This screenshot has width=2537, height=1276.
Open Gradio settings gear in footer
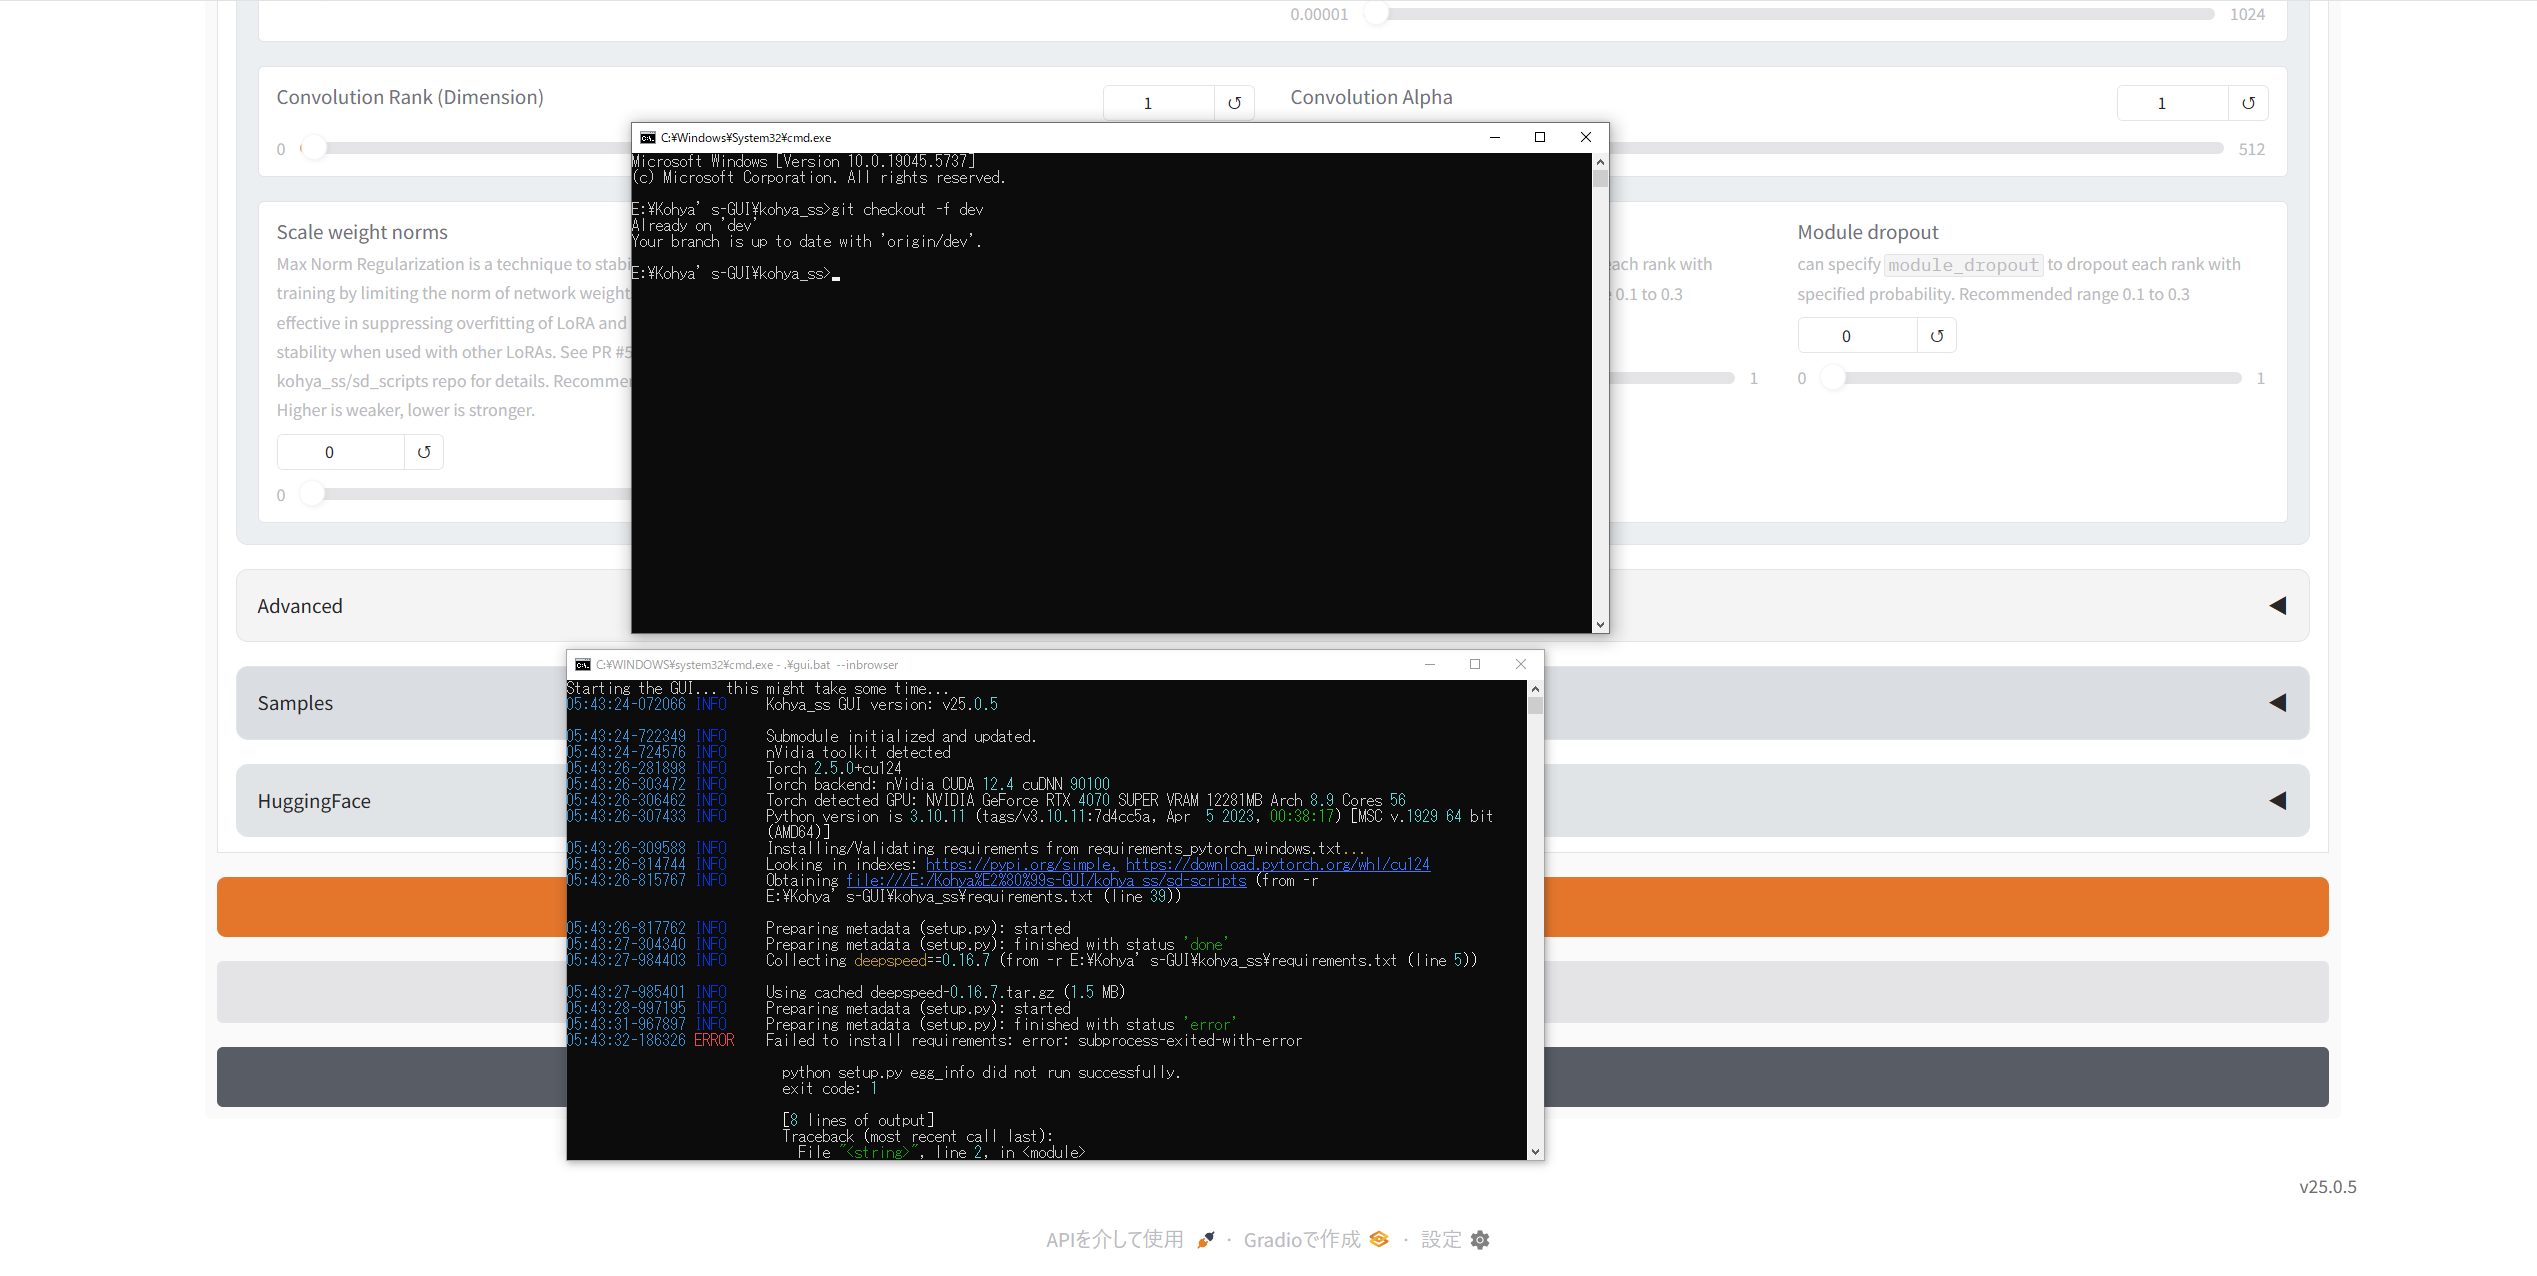pyautogui.click(x=1480, y=1240)
